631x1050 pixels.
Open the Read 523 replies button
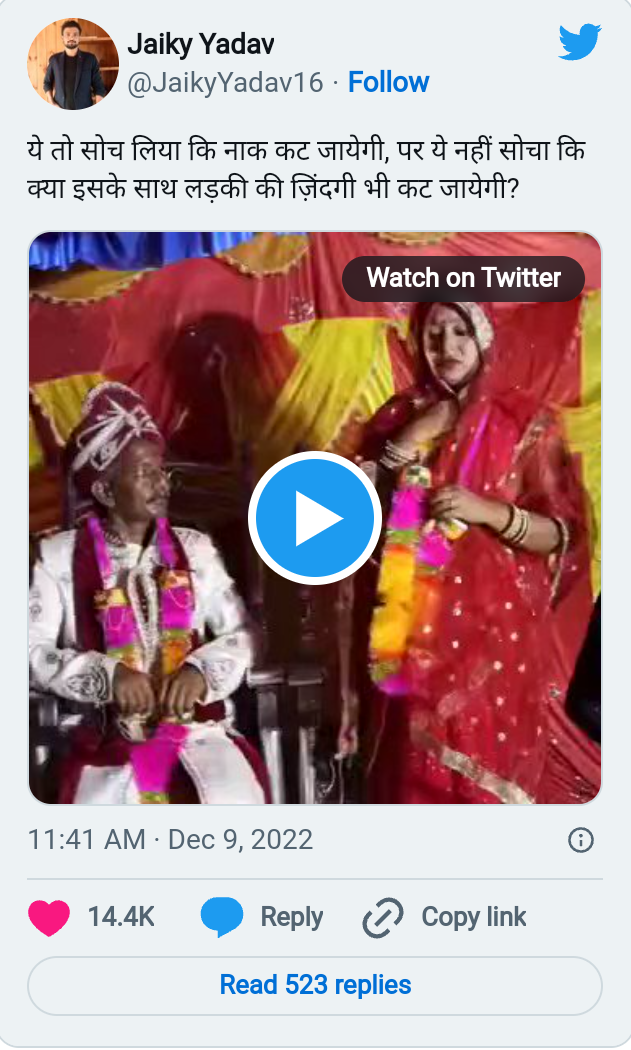coord(315,985)
